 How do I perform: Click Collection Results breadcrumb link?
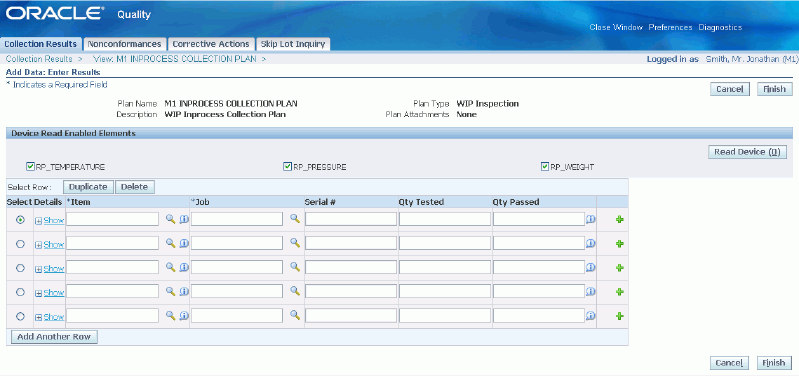(39, 59)
